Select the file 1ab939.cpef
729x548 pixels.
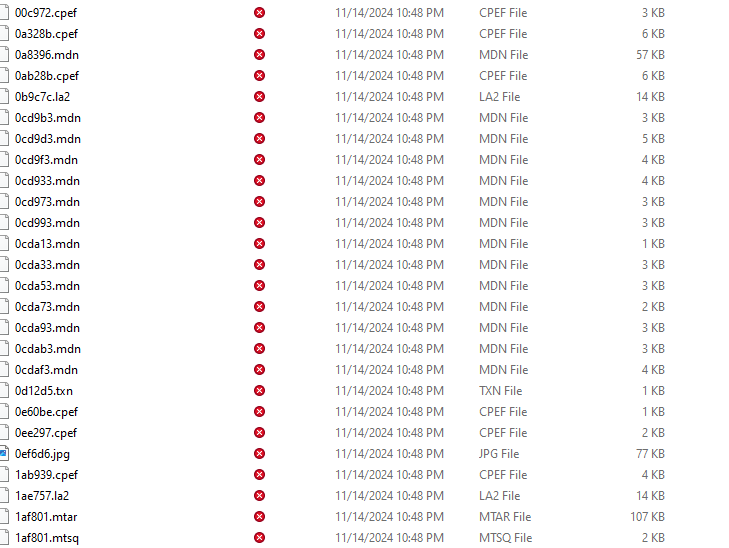click(x=46, y=475)
